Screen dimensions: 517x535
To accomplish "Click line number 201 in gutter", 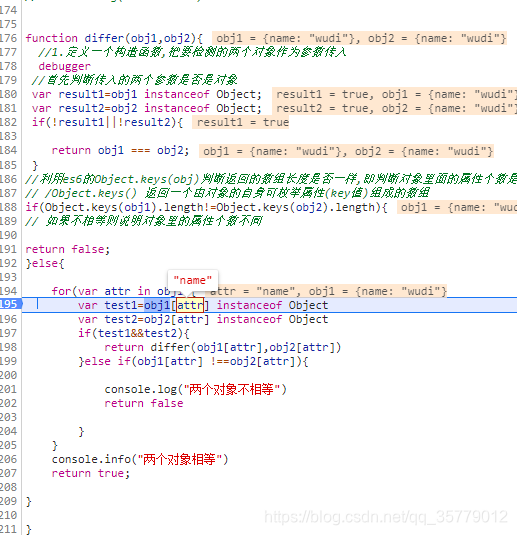I will click(9, 389).
